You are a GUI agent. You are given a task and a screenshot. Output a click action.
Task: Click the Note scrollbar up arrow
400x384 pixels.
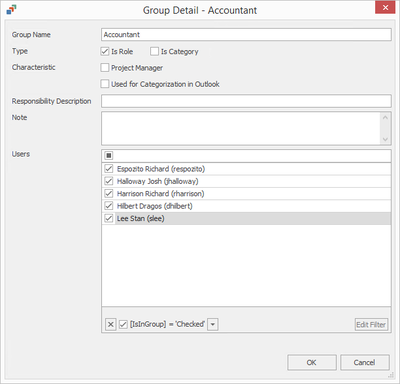385,117
